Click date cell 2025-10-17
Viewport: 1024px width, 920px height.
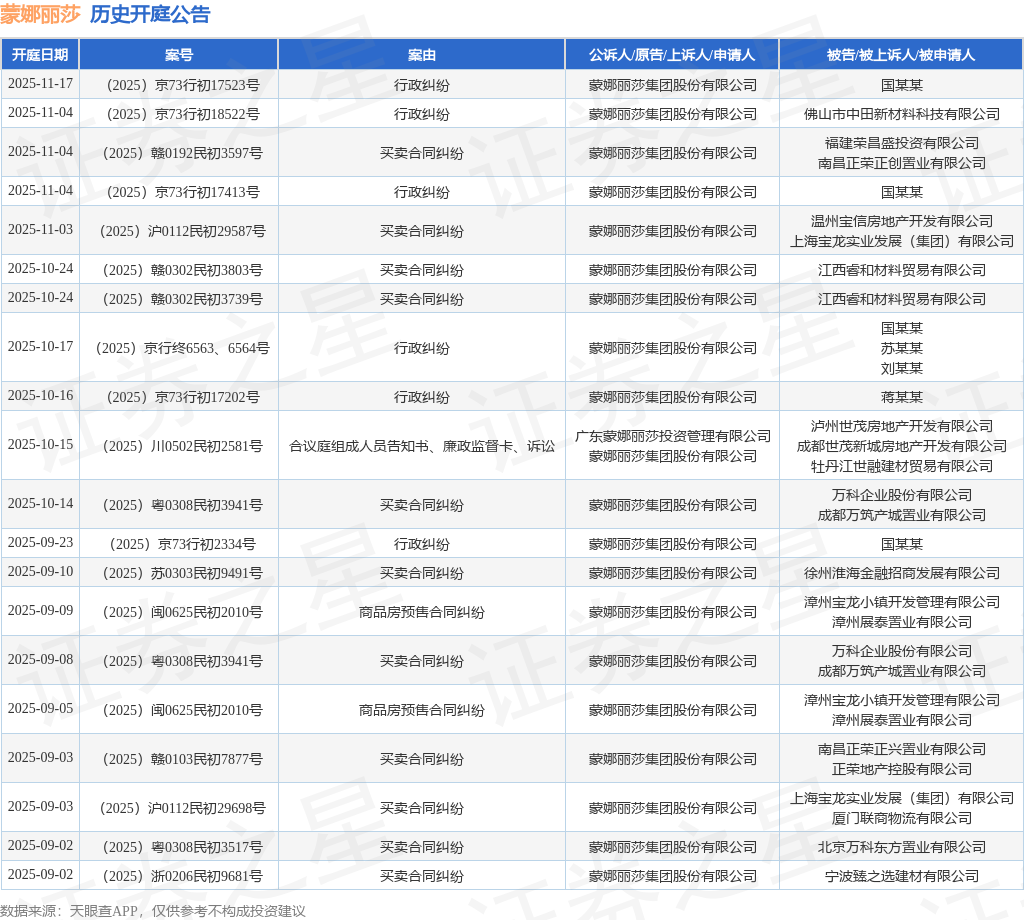tap(40, 346)
